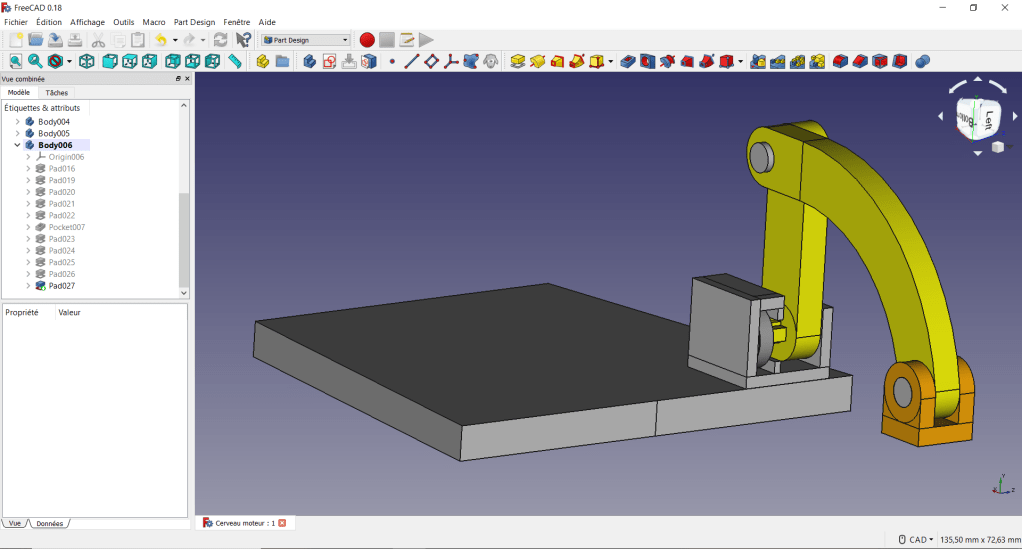Switch to the Données tab

(x=49, y=523)
